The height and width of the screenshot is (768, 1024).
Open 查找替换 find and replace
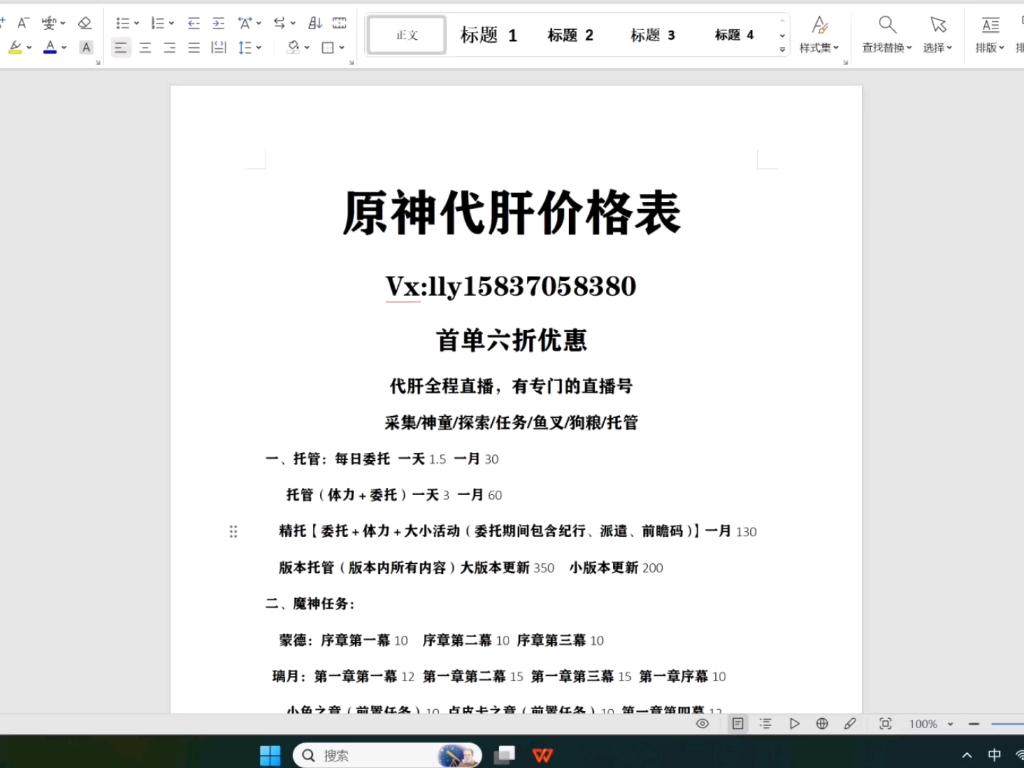click(887, 35)
